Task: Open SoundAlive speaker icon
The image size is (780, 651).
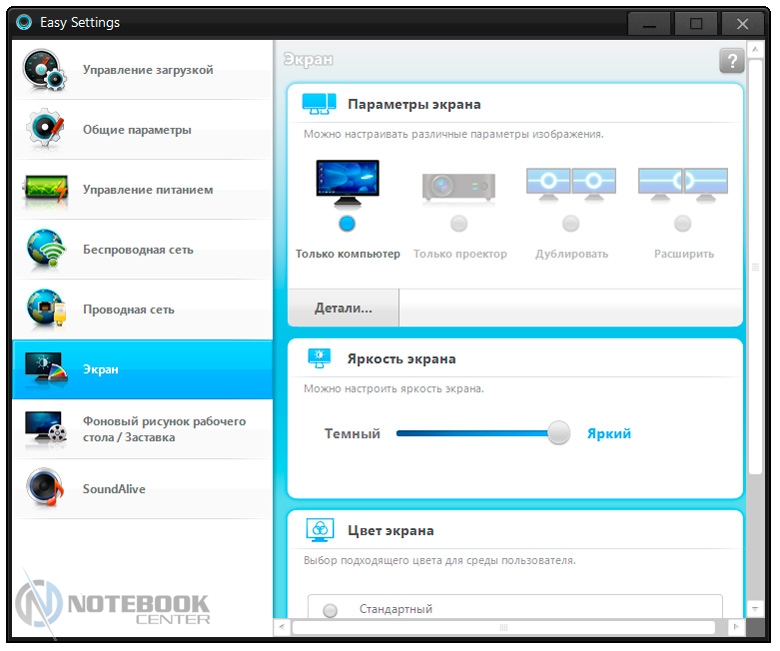Action: point(46,489)
